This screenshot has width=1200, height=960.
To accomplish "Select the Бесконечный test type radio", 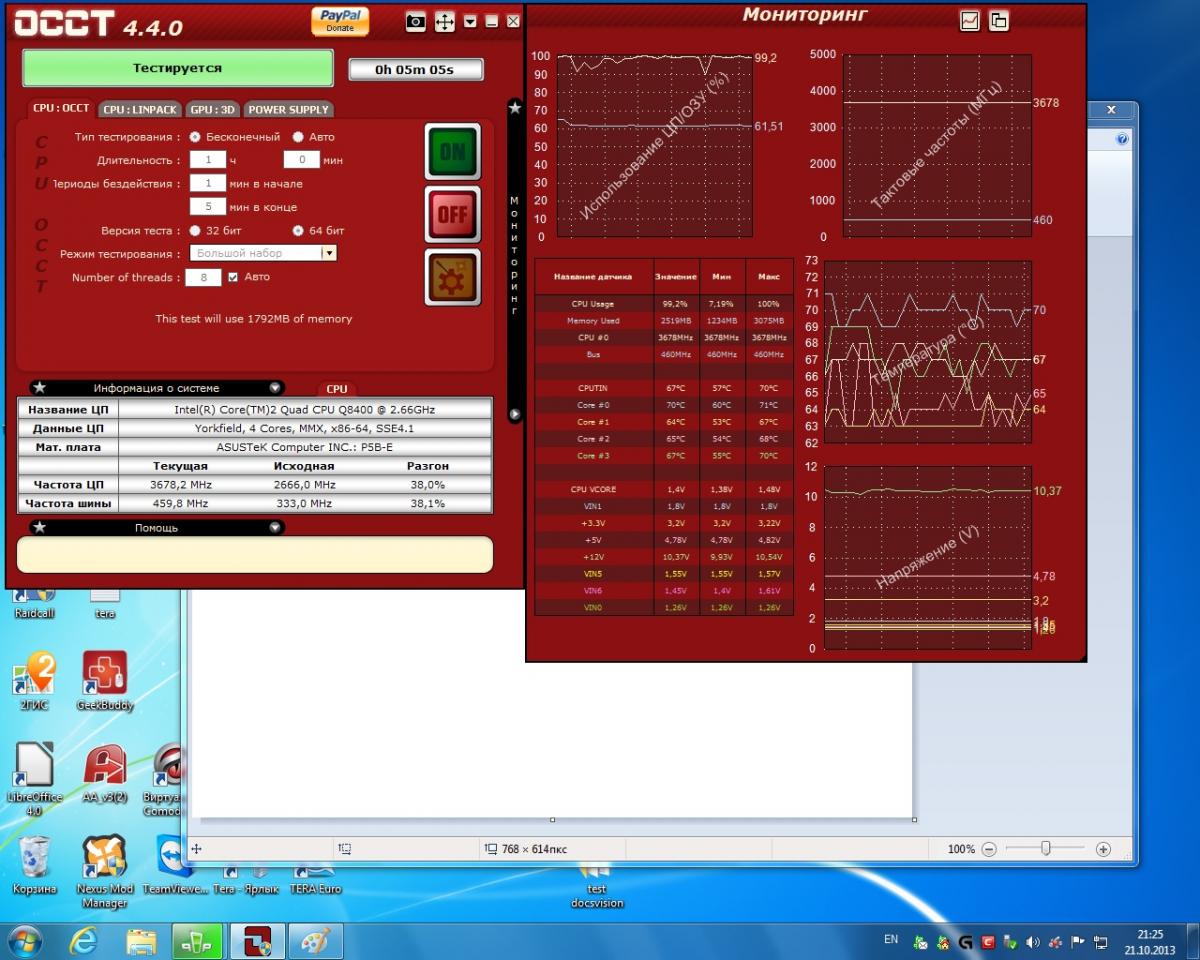I will 195,137.
